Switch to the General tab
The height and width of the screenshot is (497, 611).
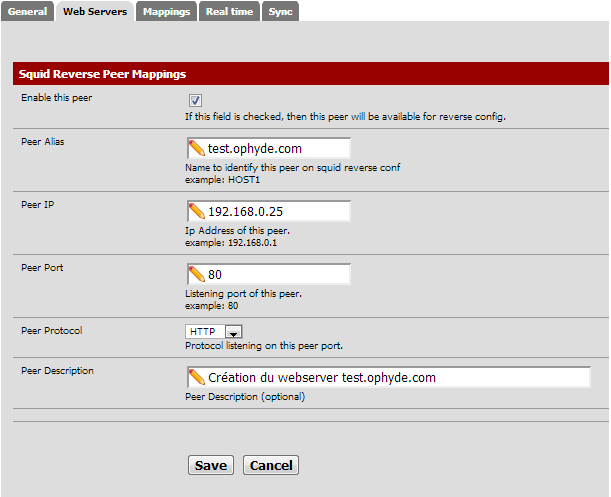coord(28,11)
